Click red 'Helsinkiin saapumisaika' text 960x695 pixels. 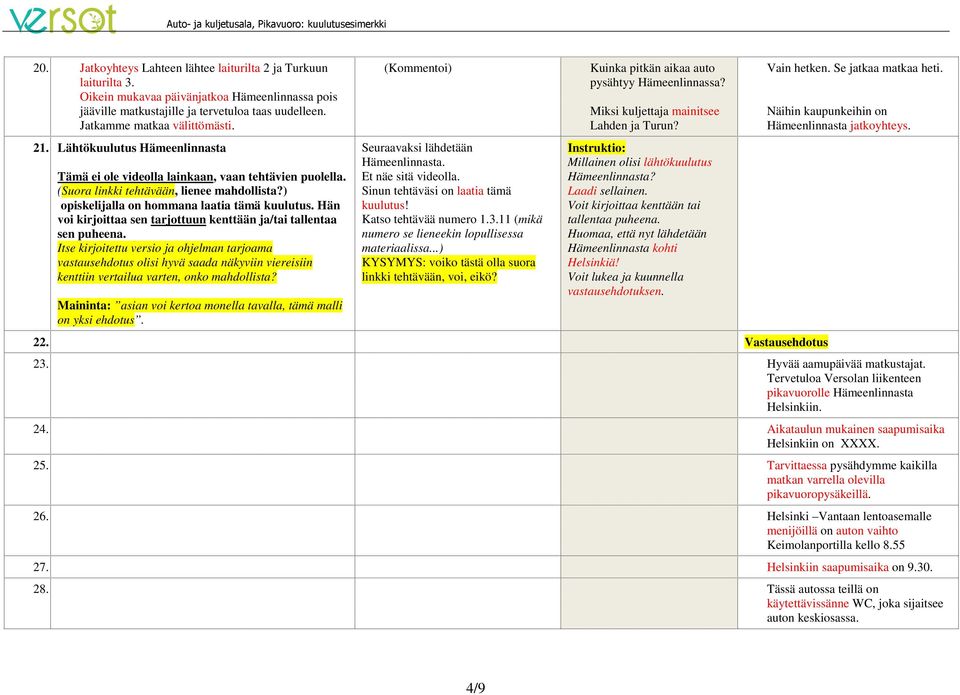[828, 566]
